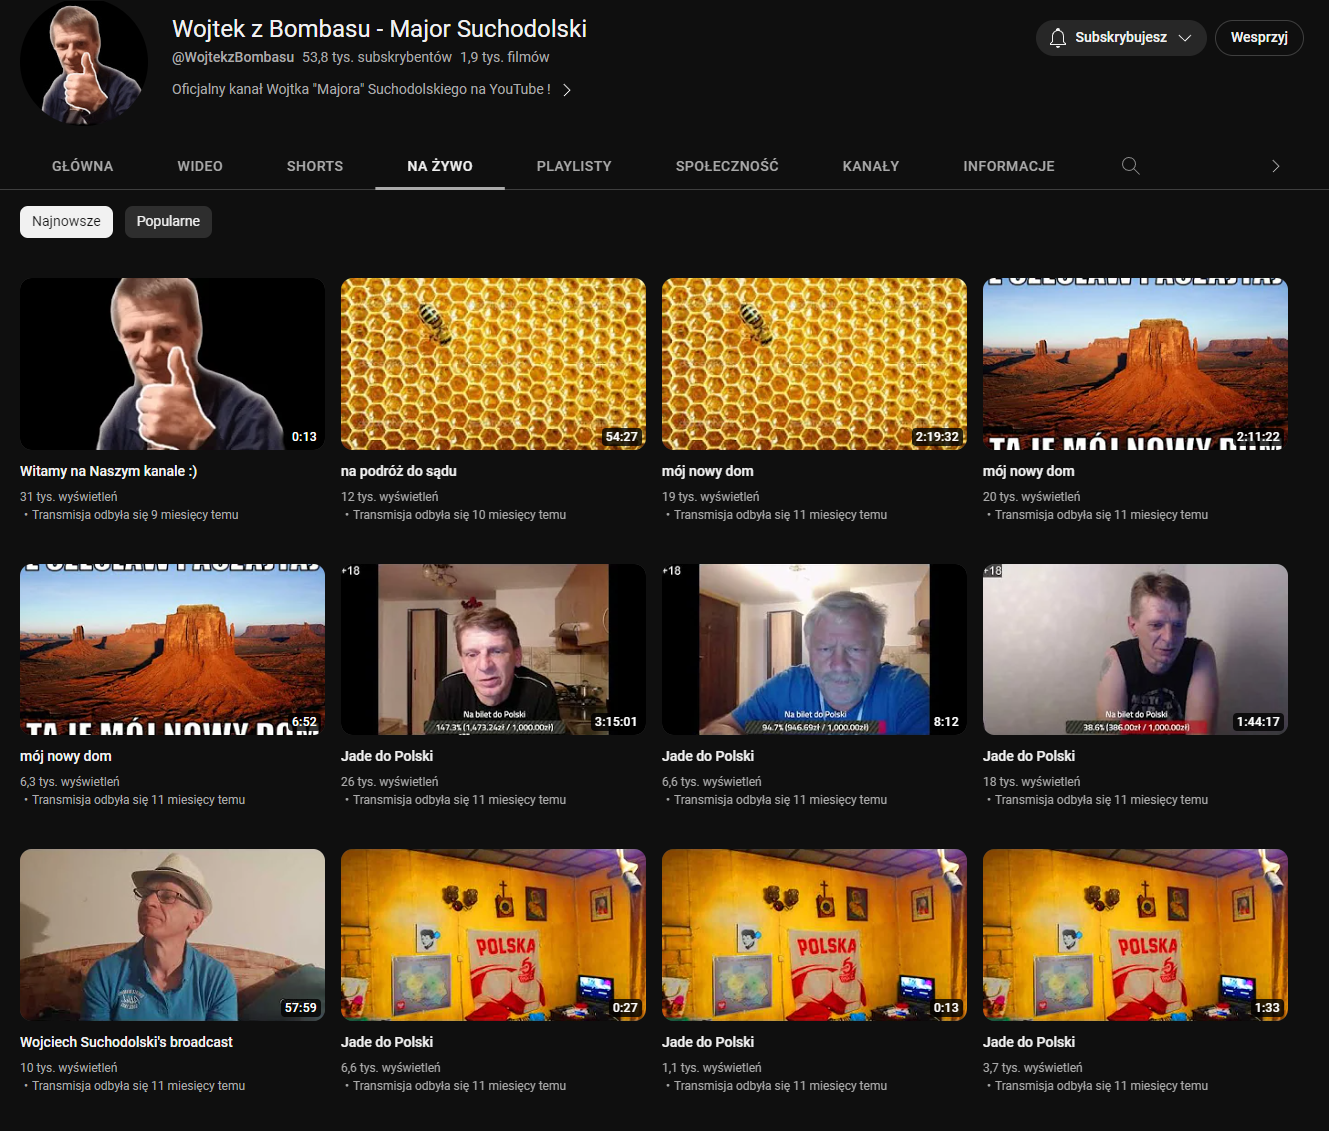Click the '18 tys. wyświetleń' text
1329x1131 pixels.
point(1032,782)
